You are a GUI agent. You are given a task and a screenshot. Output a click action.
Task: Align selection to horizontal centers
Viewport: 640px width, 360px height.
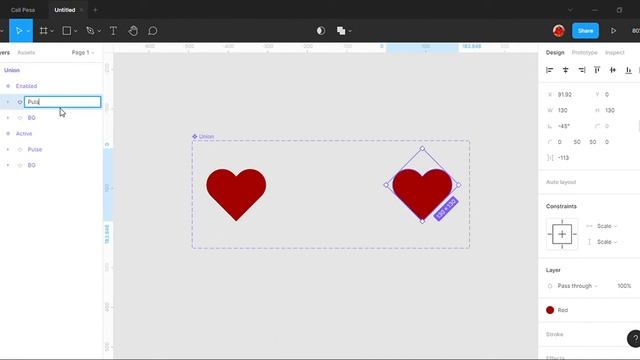tap(565, 70)
